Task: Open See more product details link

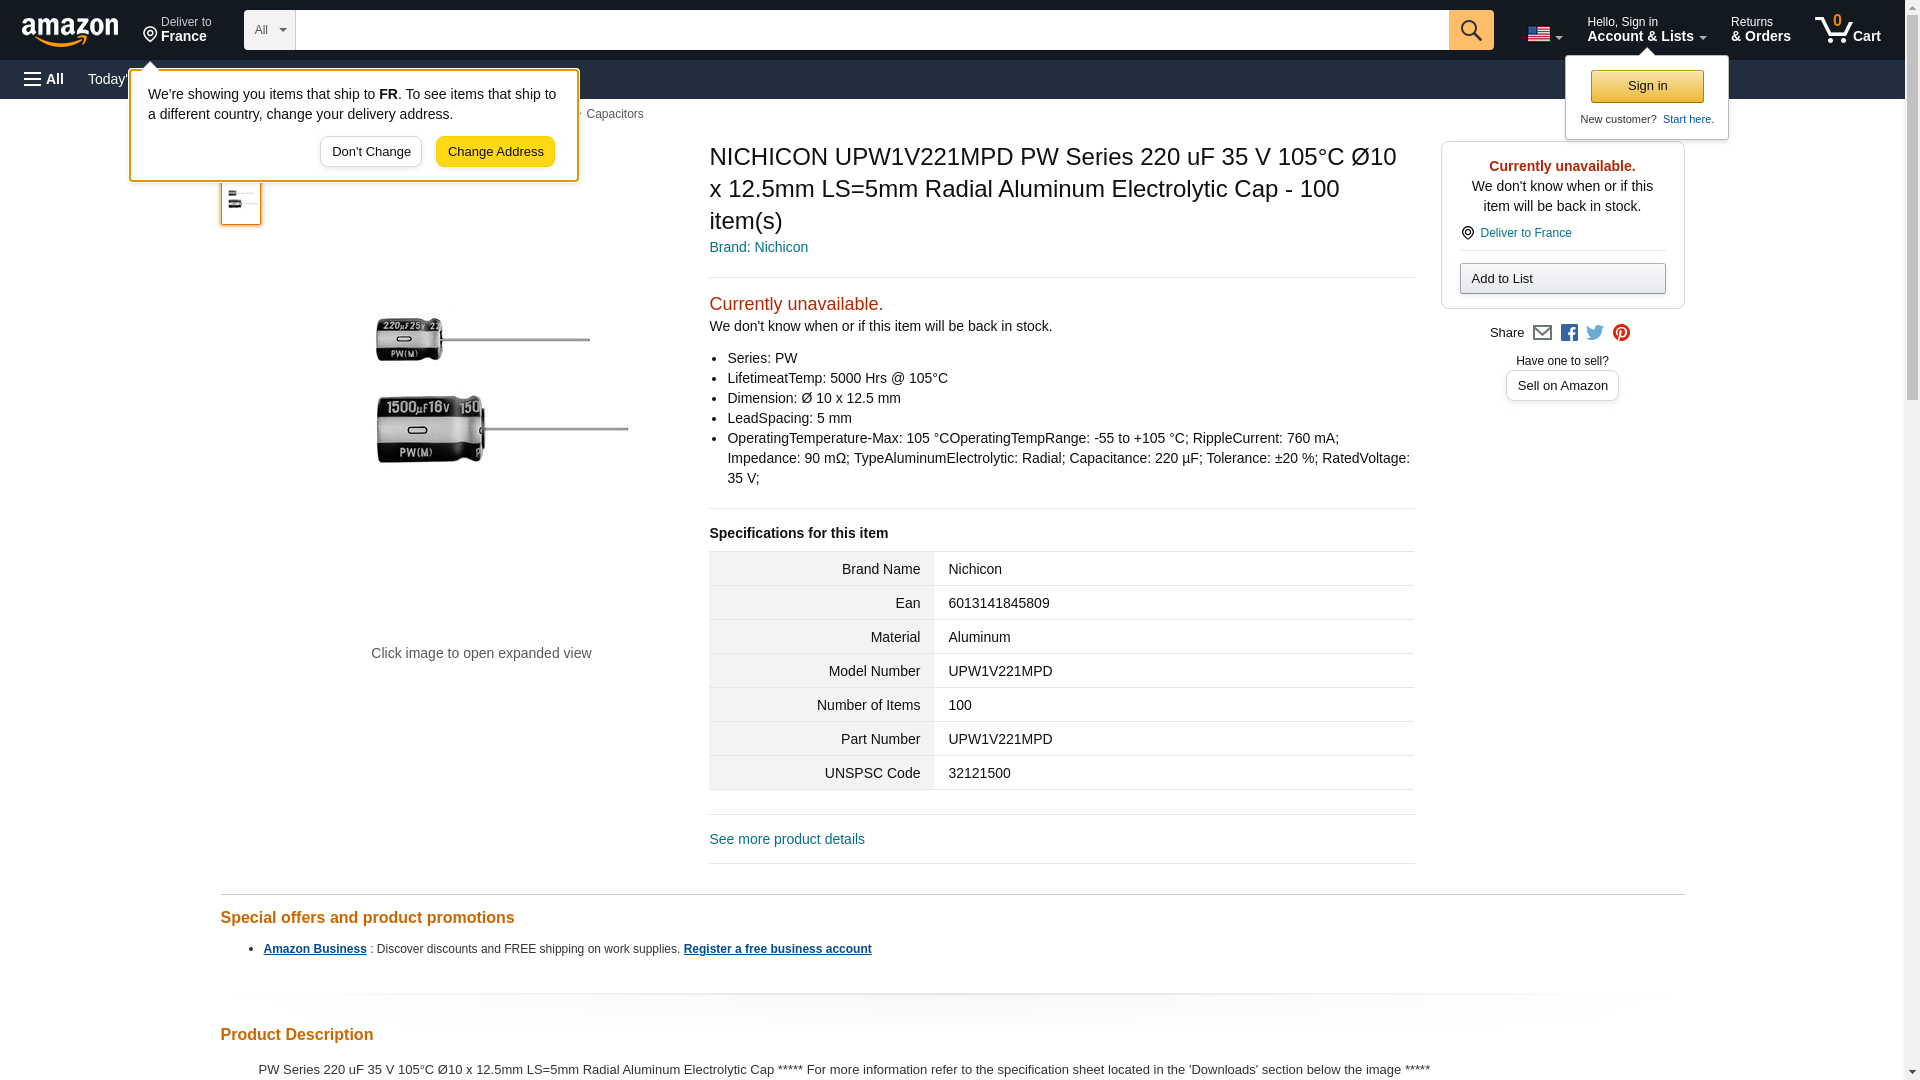Action: [x=787, y=840]
